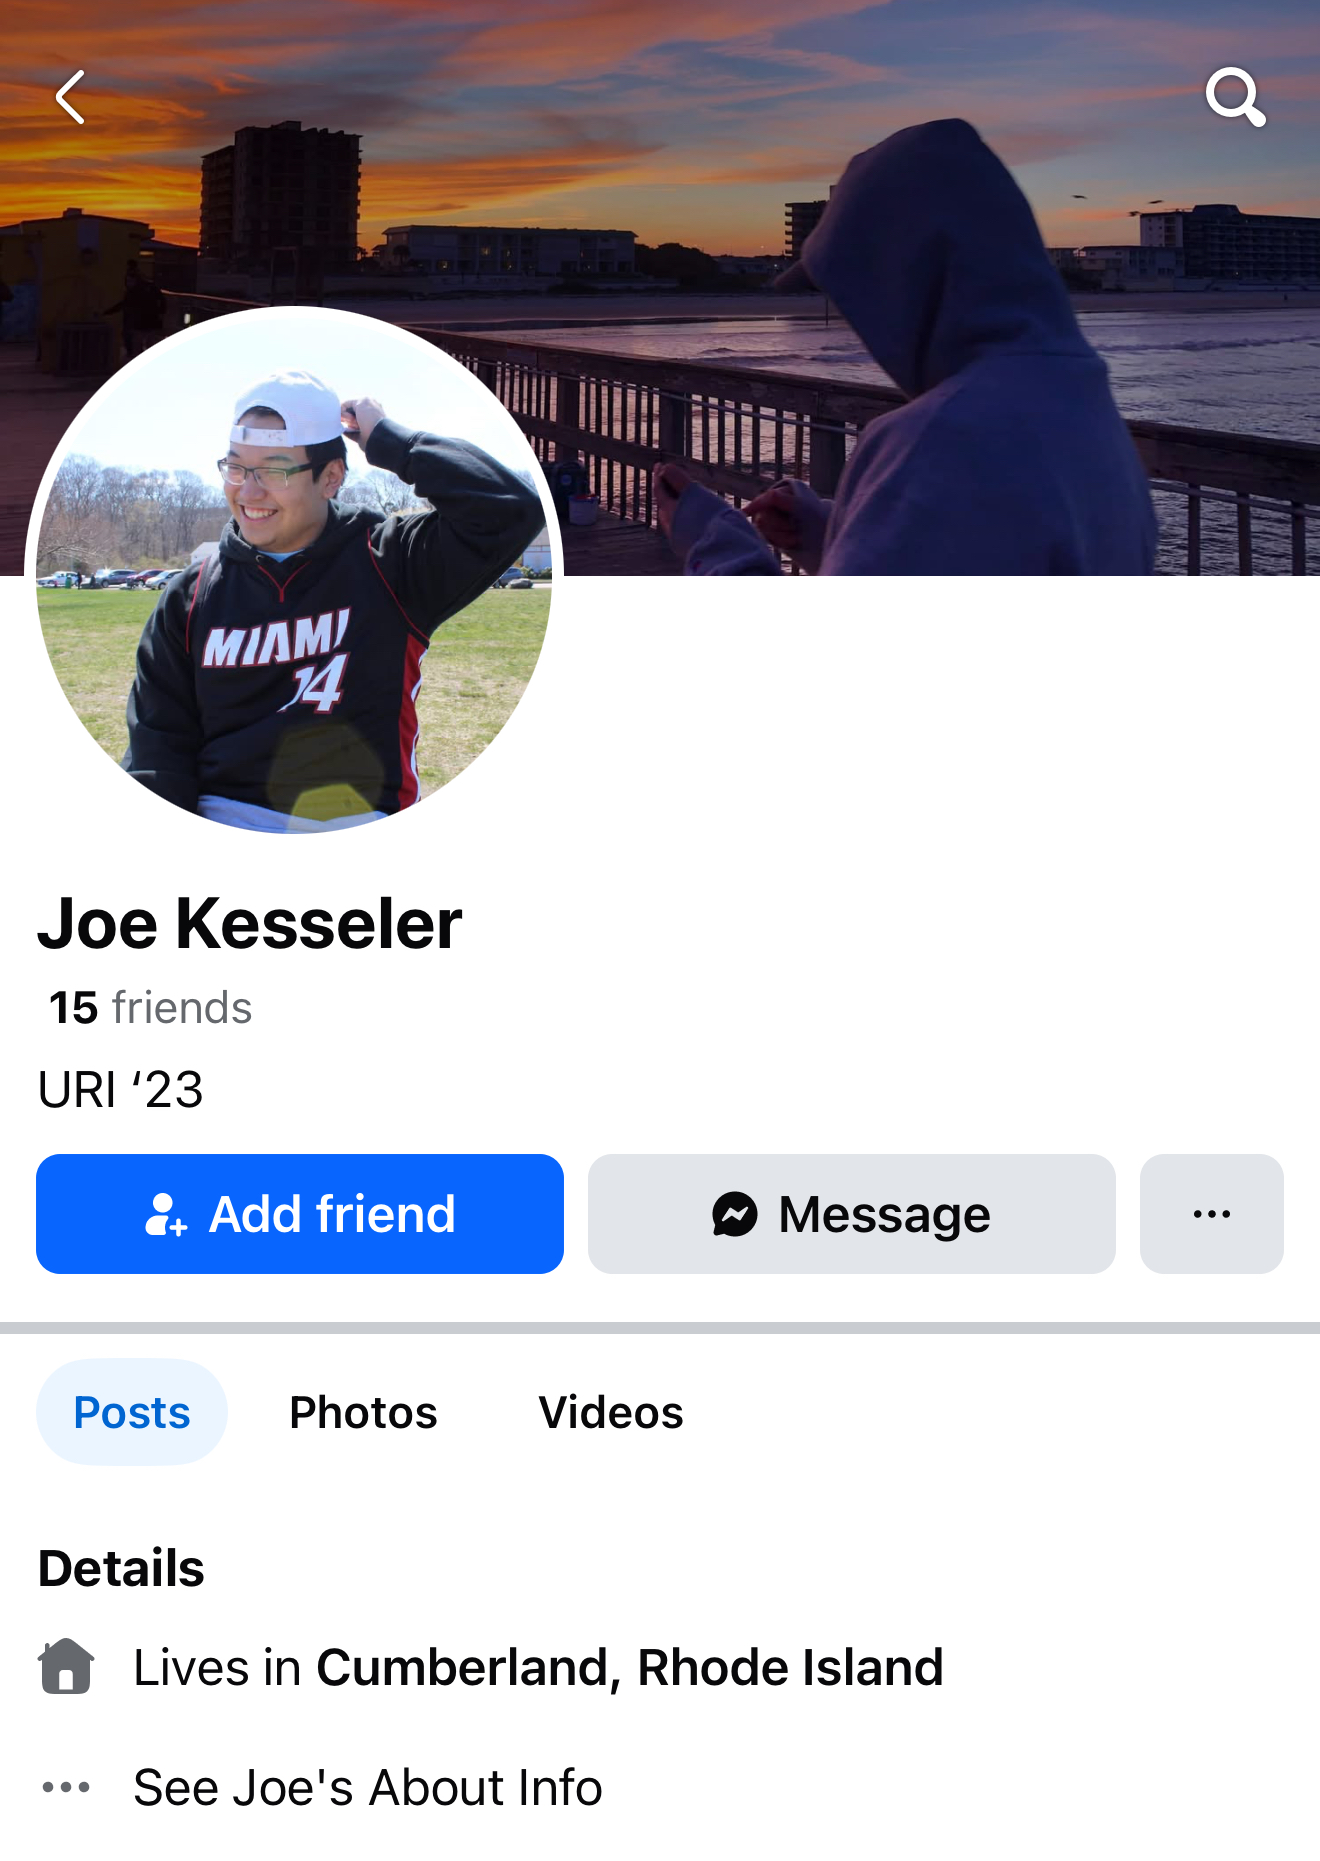This screenshot has width=1320, height=1861.
Task: Open Joe Kesseler's profile picture
Action: (x=294, y=570)
